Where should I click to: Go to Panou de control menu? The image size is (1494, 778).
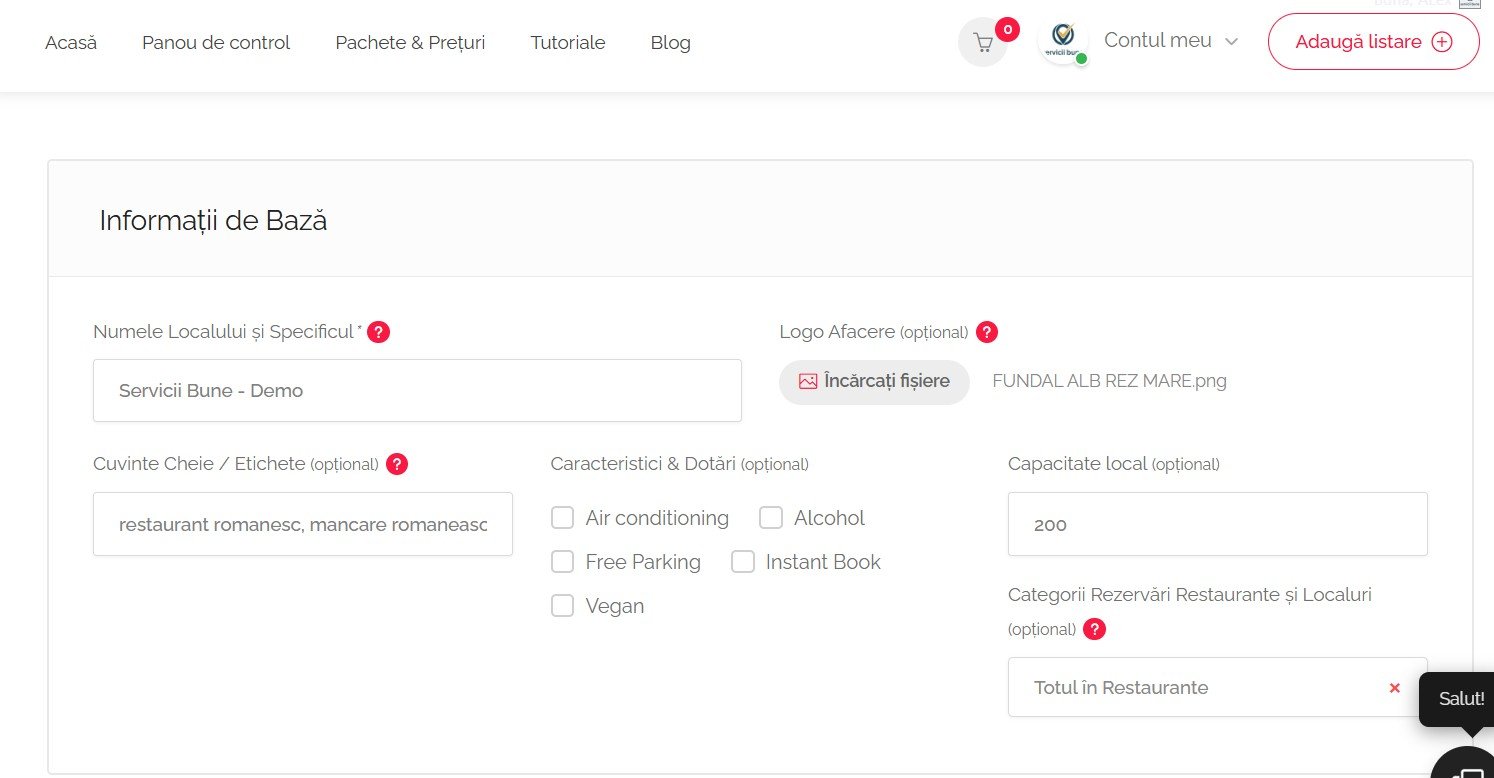pos(216,43)
